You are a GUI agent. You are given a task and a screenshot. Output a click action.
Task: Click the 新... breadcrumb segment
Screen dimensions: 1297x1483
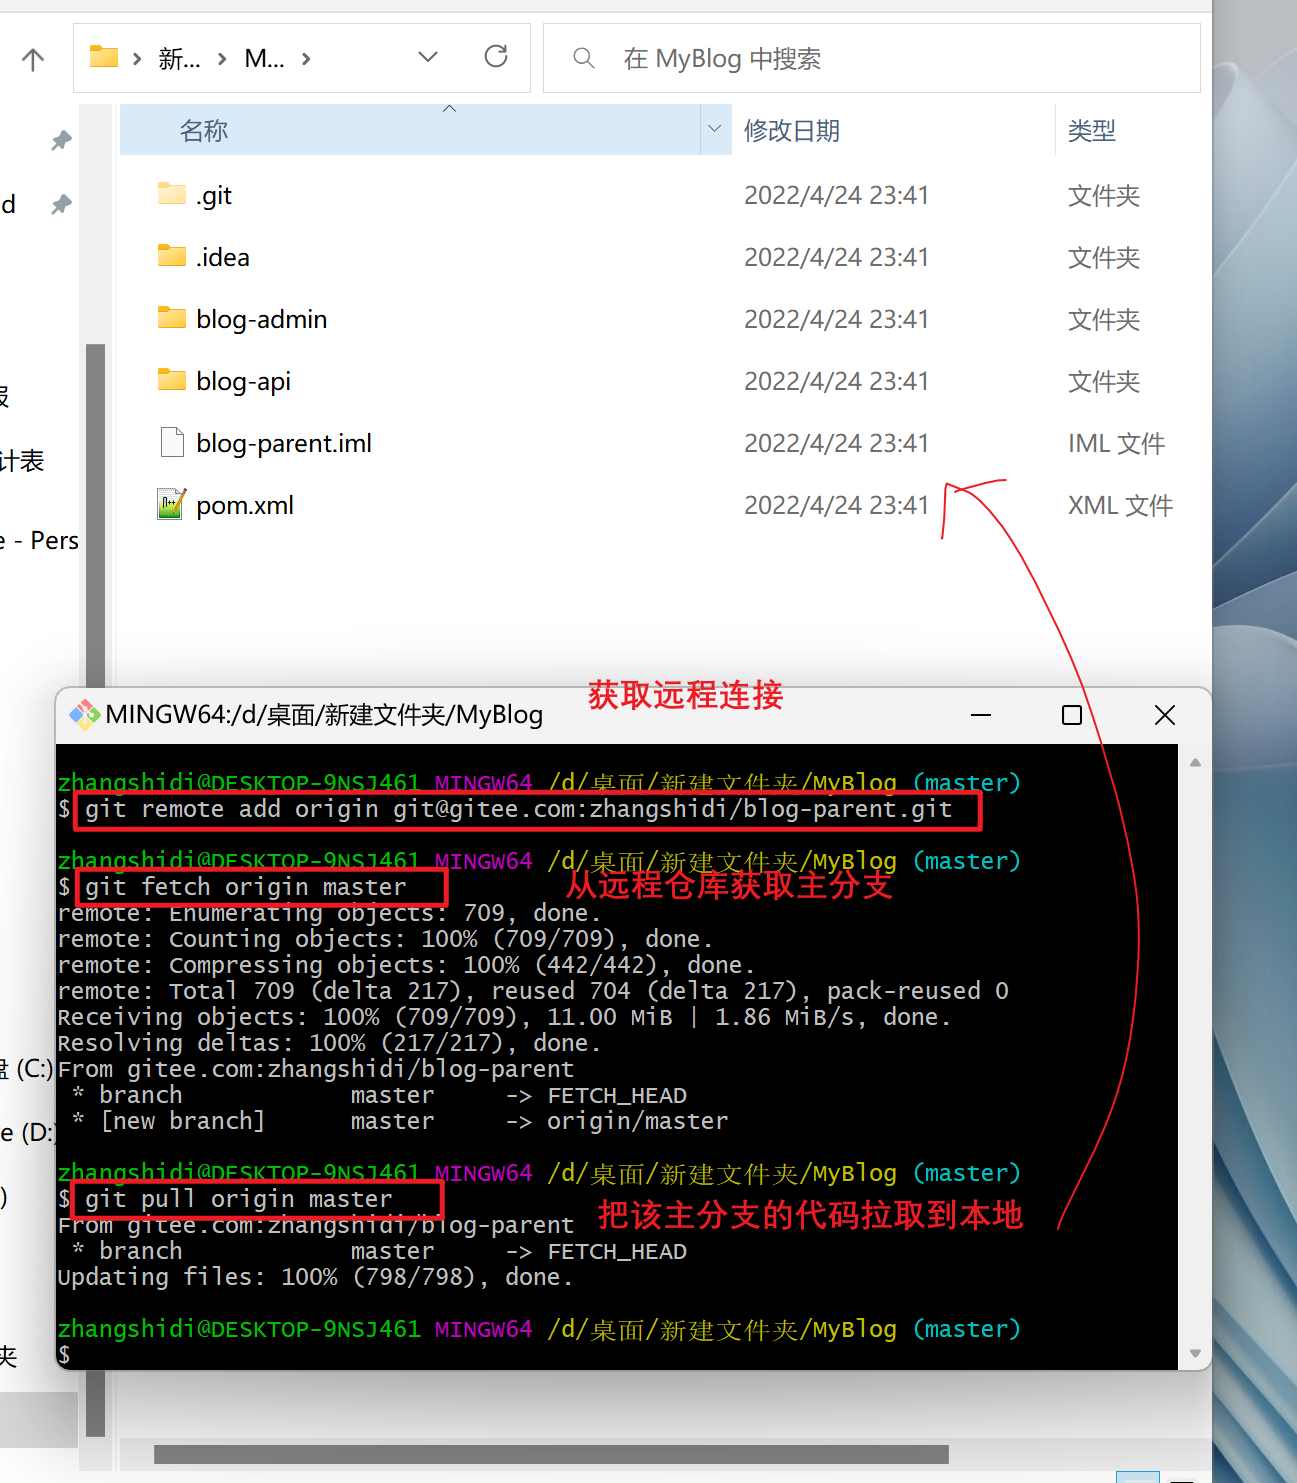click(x=179, y=59)
